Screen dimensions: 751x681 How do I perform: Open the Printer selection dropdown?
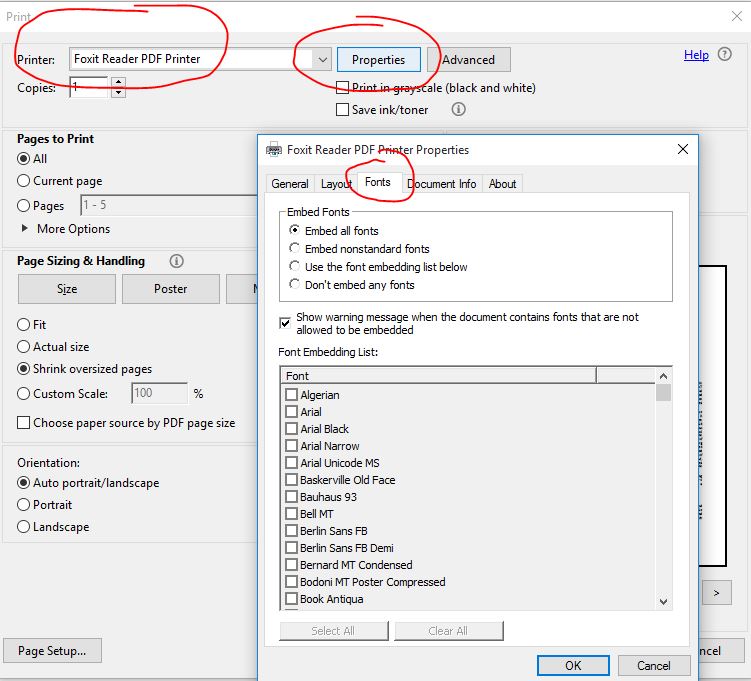point(322,60)
